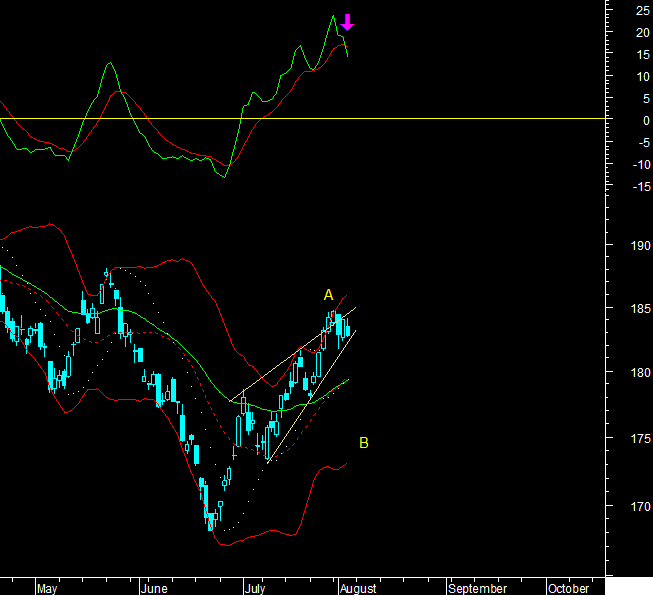
Task: Click the -15 indicator scale value
Action: point(641,187)
